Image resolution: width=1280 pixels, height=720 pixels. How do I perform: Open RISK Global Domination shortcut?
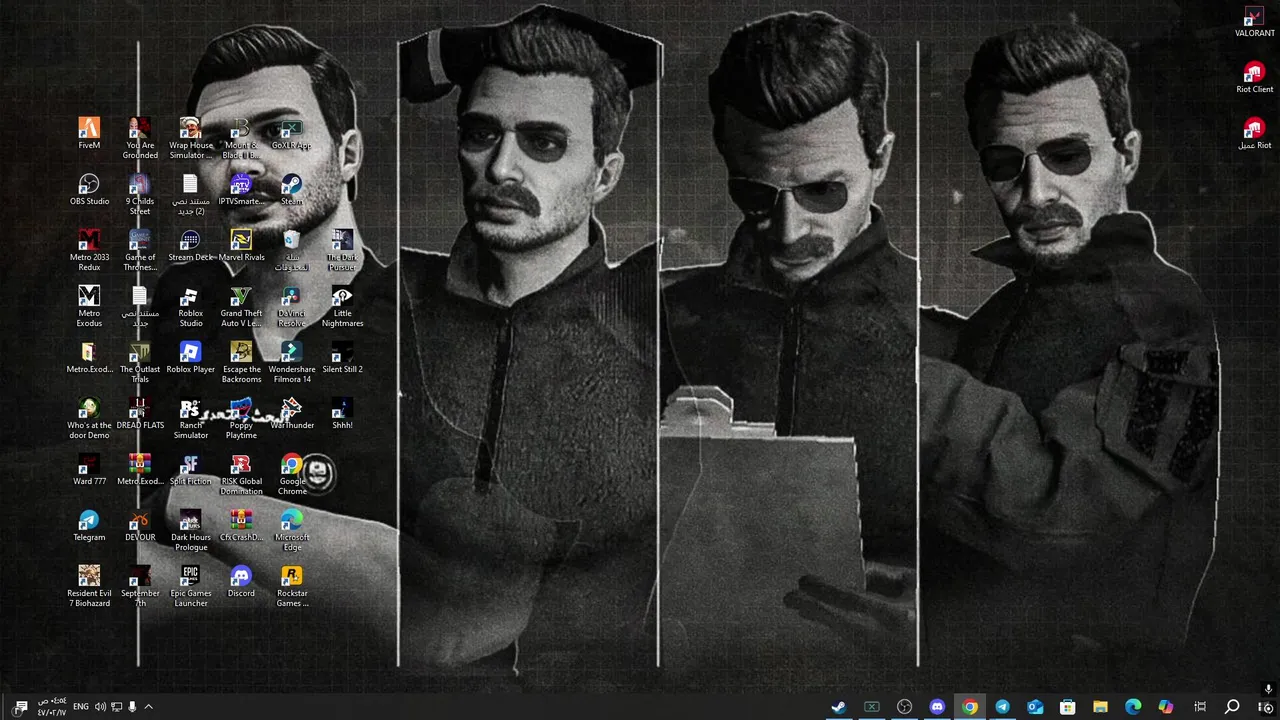coord(241,474)
